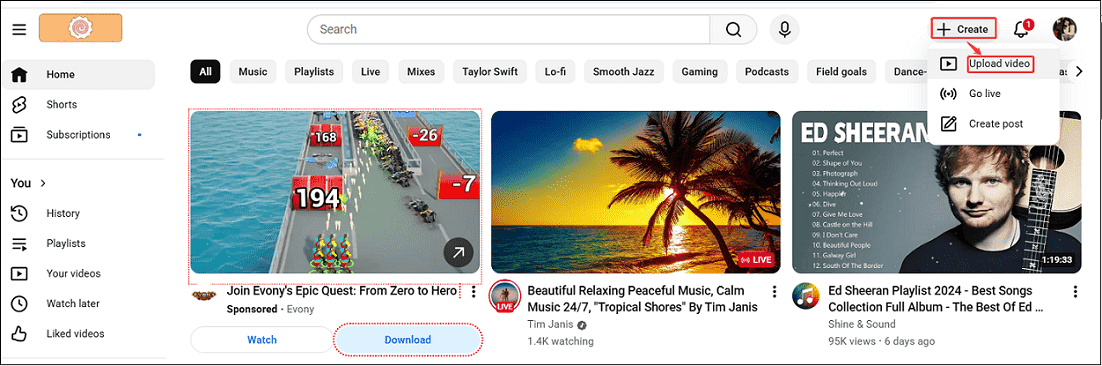Open Playlists in the sidebar

tap(78, 244)
